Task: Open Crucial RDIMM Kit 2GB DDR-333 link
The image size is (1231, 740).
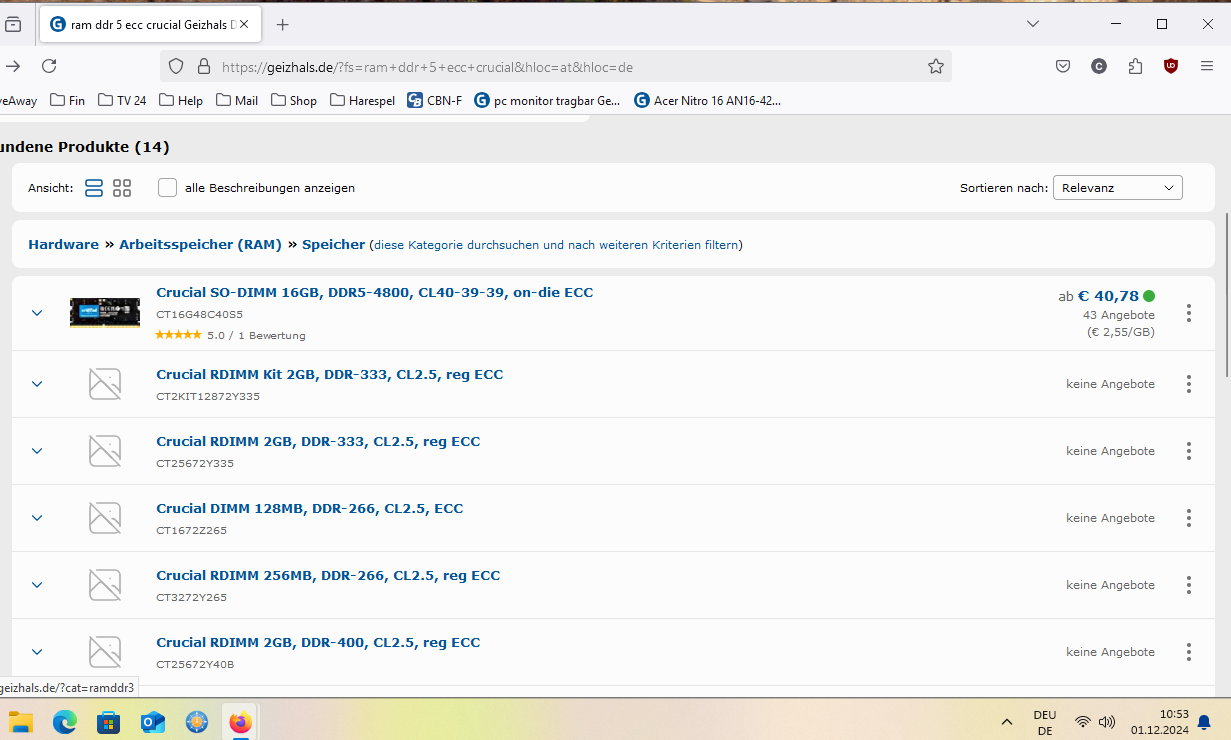Action: [x=330, y=375]
